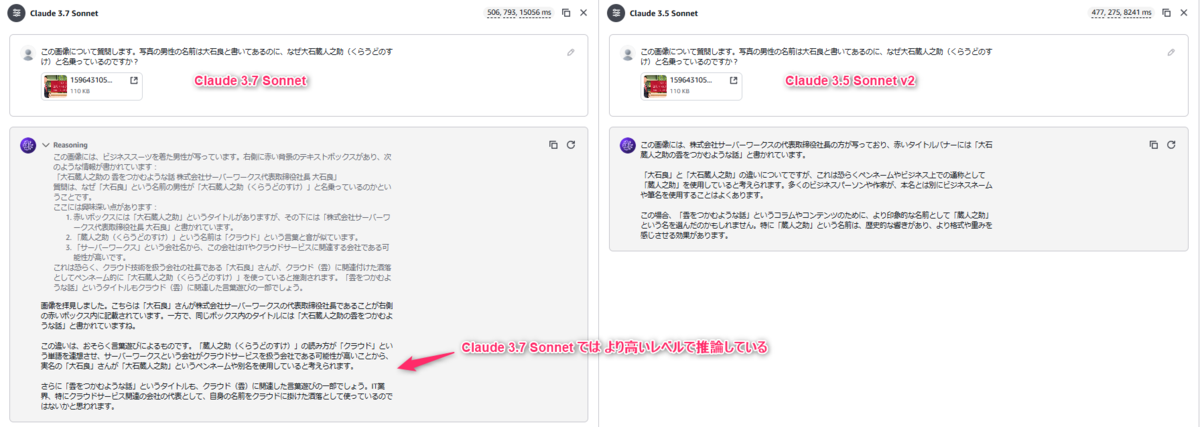The width and height of the screenshot is (1200, 427).
Task: Edit the prompt in Claude 3.5 Sonnet panel
Action: (x=1169, y=51)
